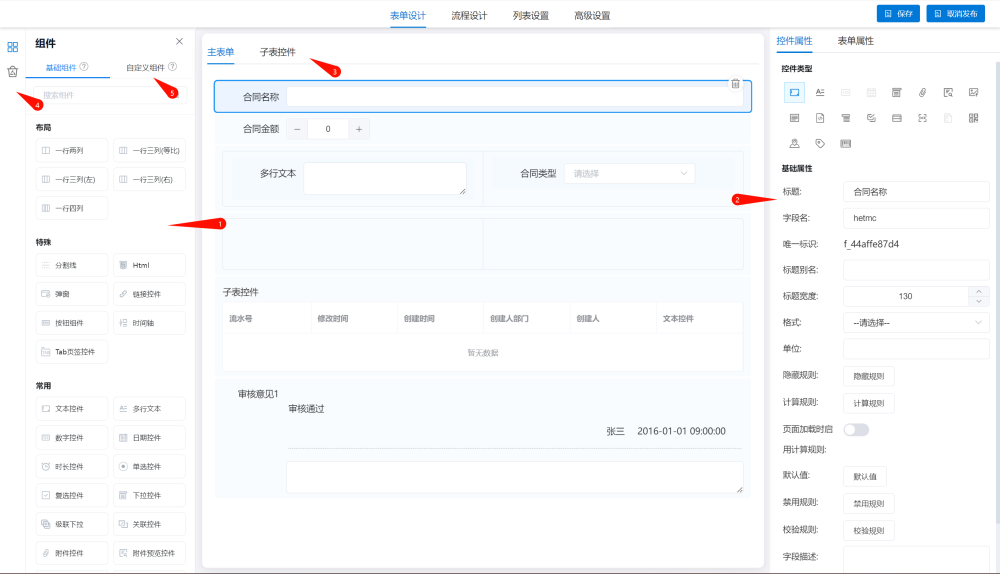Increase 合同金额 with the plus button
1000x574 pixels.
click(x=359, y=129)
